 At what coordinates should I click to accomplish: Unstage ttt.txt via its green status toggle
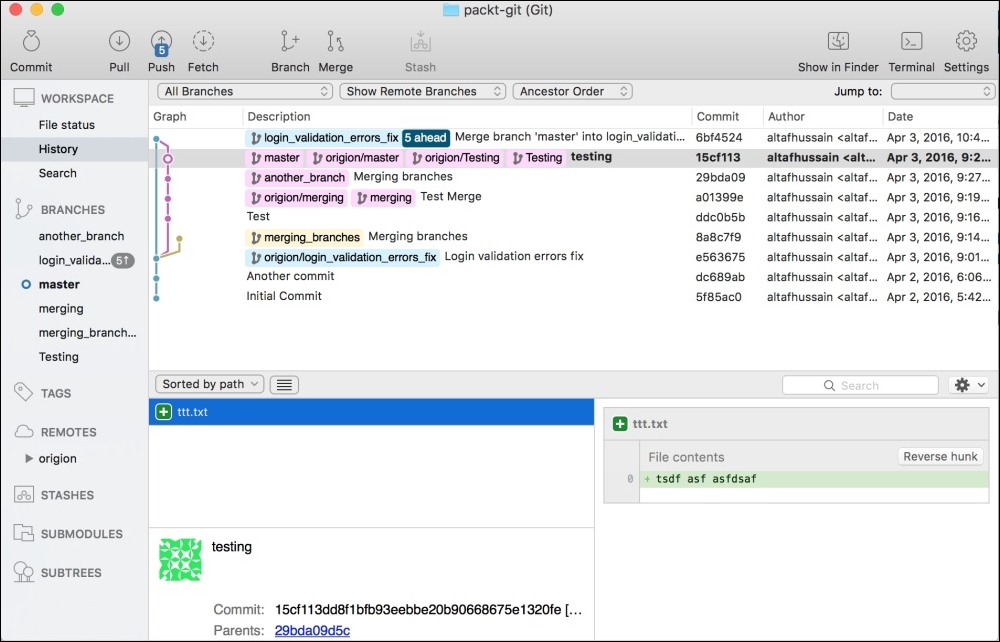[x=163, y=412]
